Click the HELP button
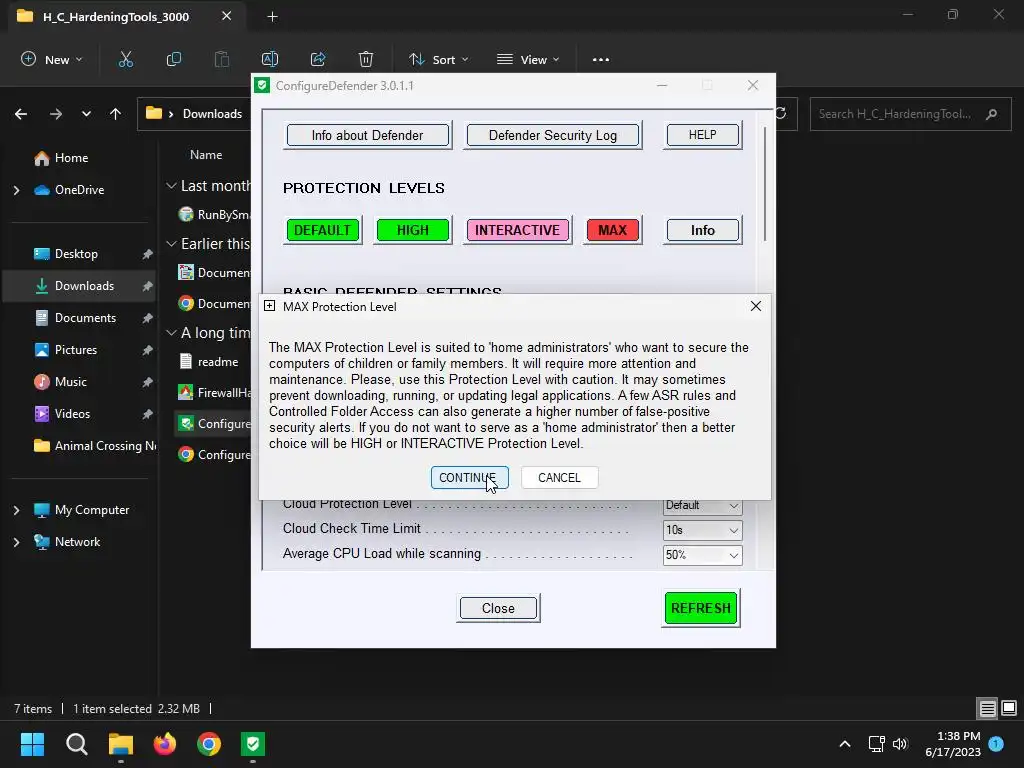This screenshot has height=768, width=1024. [x=703, y=135]
